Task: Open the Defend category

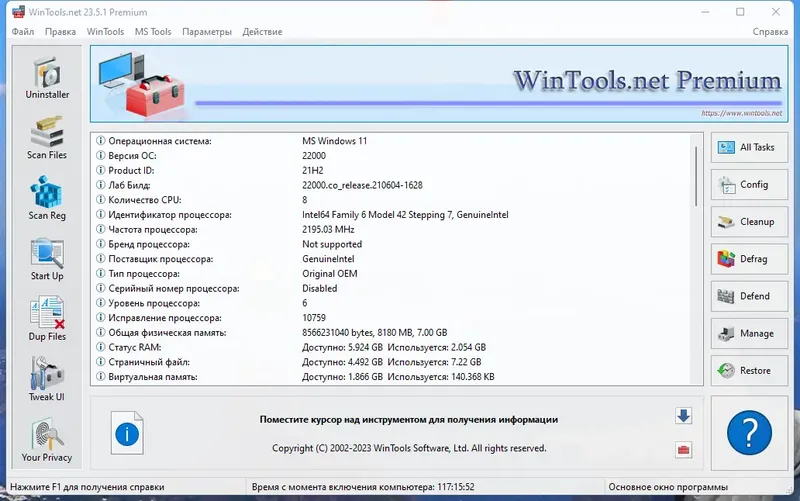Action: click(749, 296)
